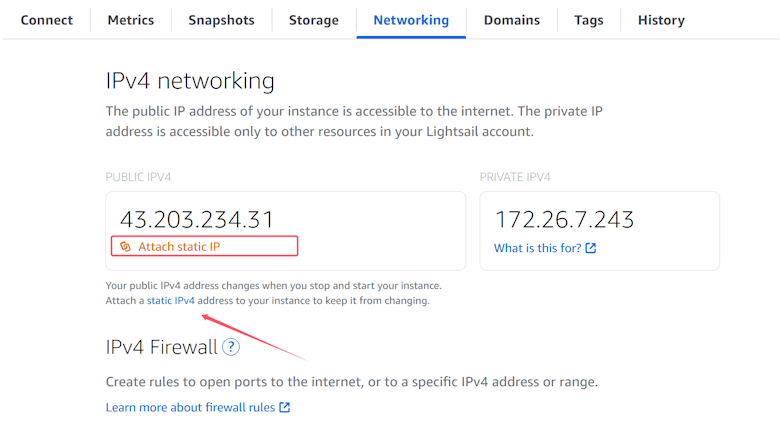The height and width of the screenshot is (427, 780).
Task: Open 'Learn more about firewall rules' link
Action: [191, 407]
